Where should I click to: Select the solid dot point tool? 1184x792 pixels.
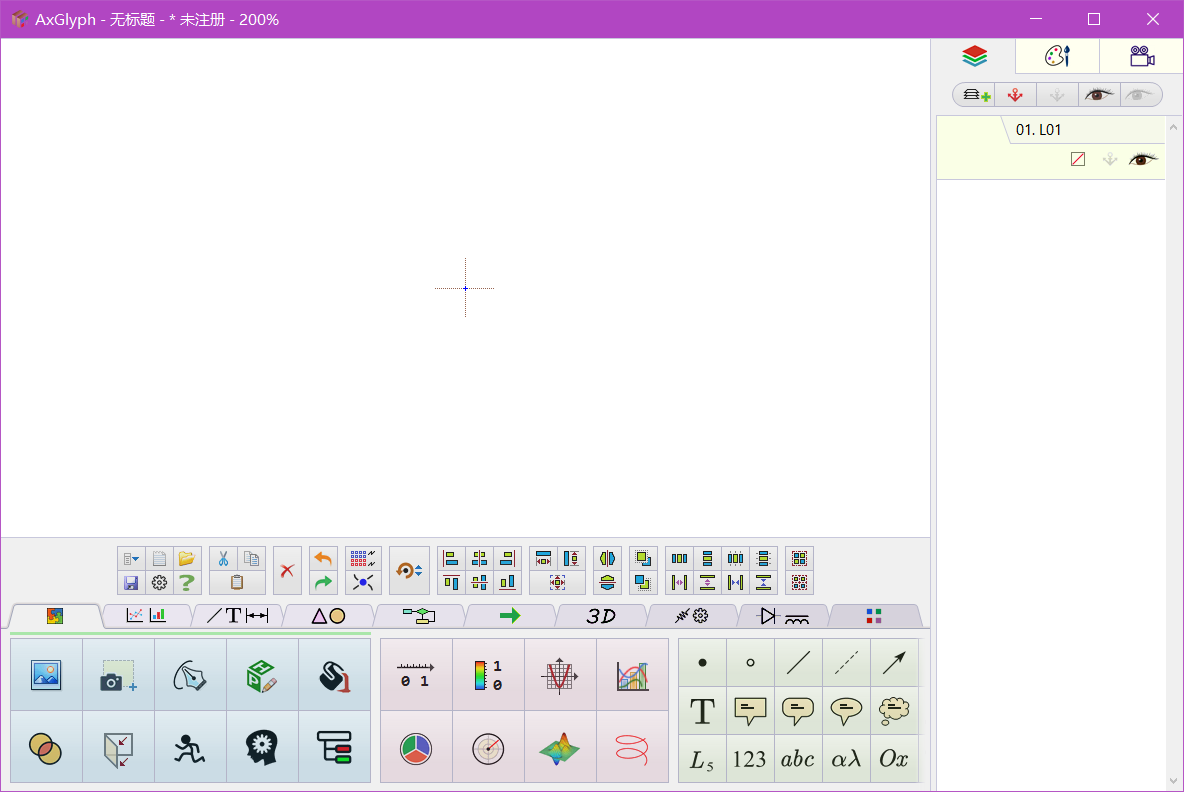click(702, 663)
